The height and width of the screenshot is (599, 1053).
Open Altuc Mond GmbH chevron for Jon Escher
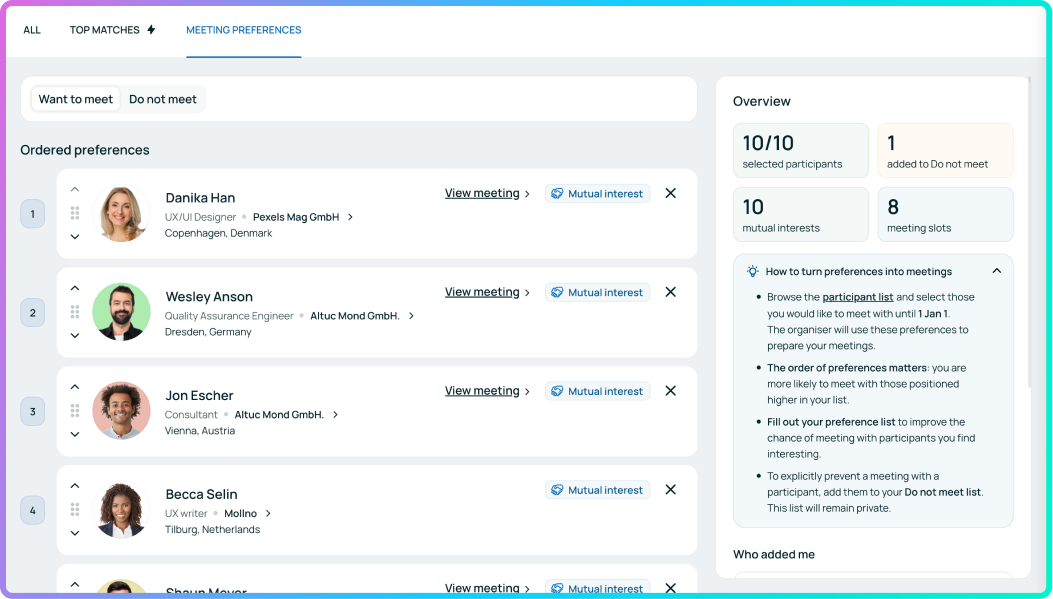335,414
